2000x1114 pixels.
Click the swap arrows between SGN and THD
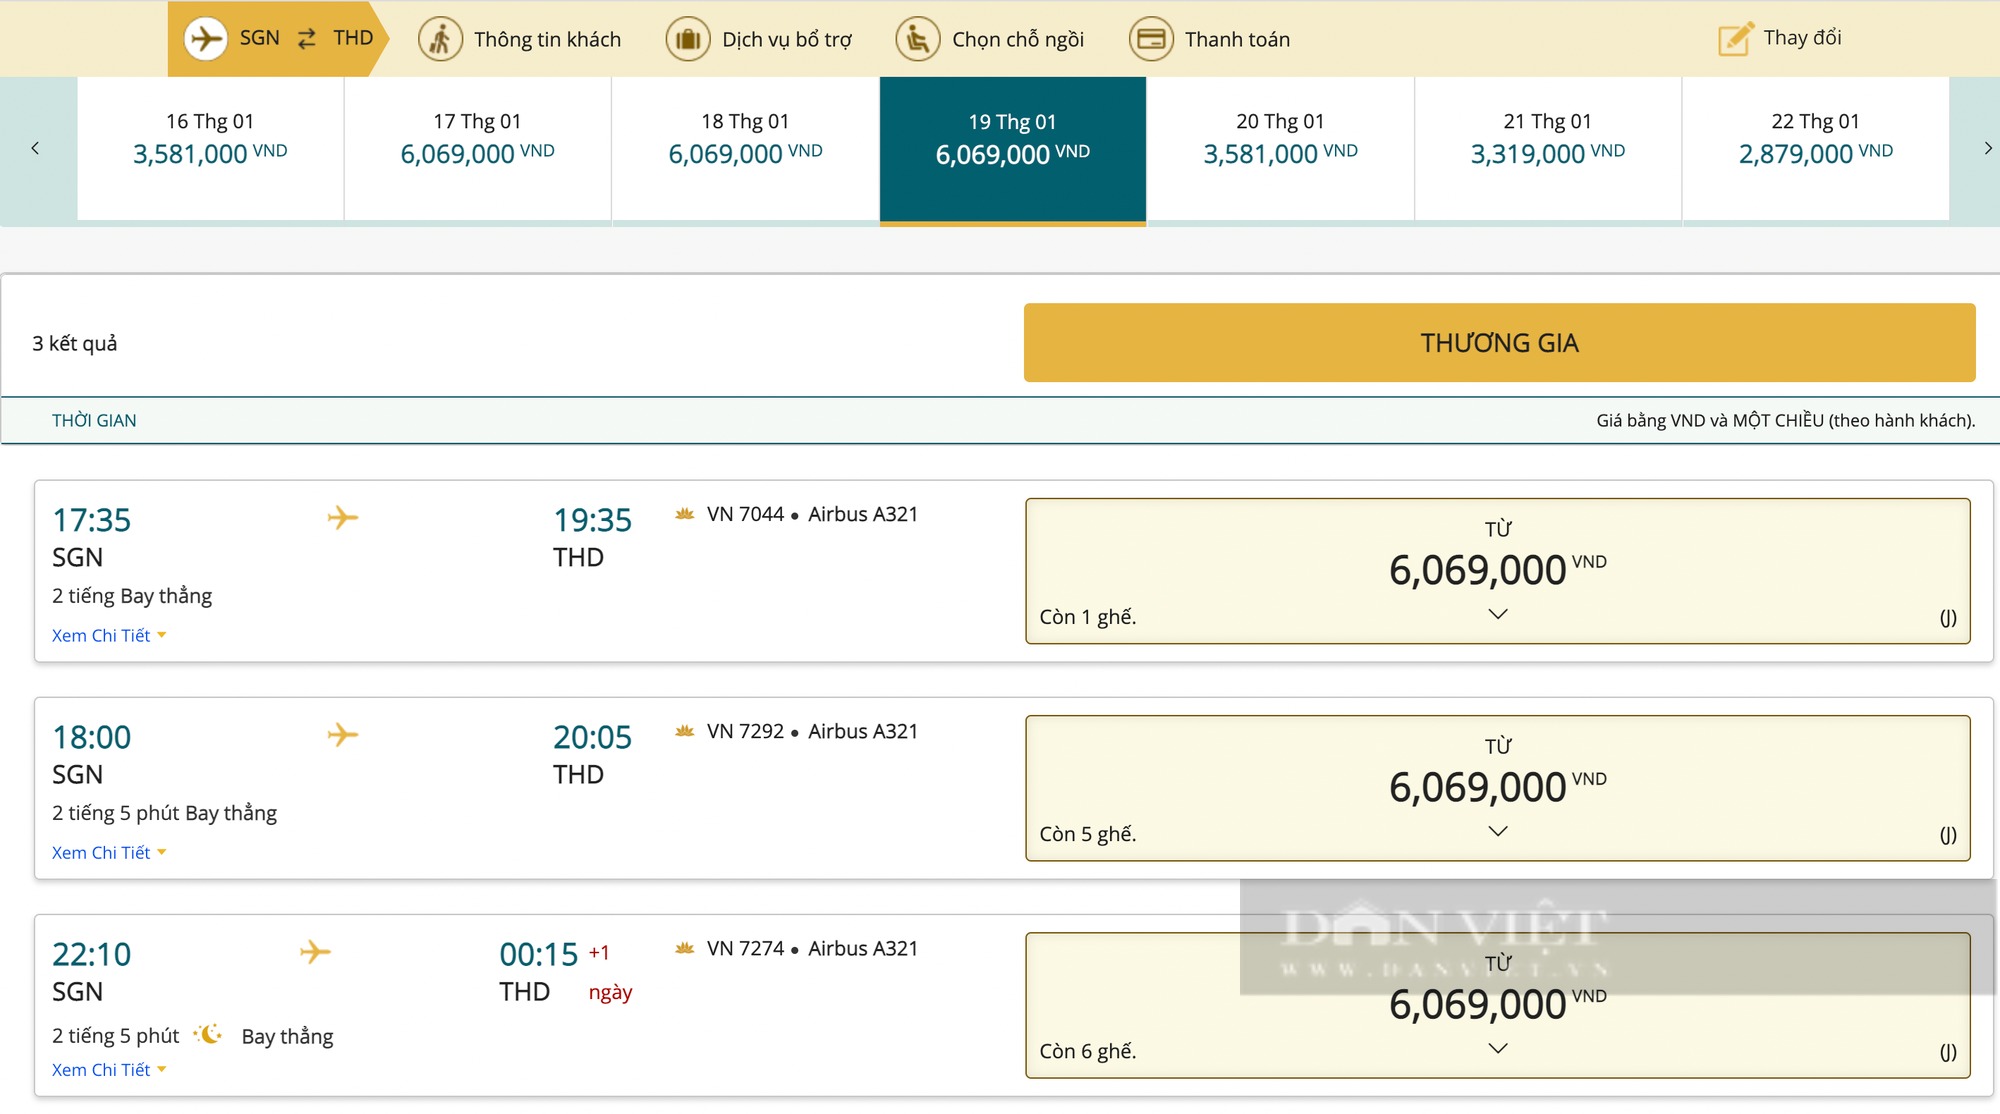point(307,38)
